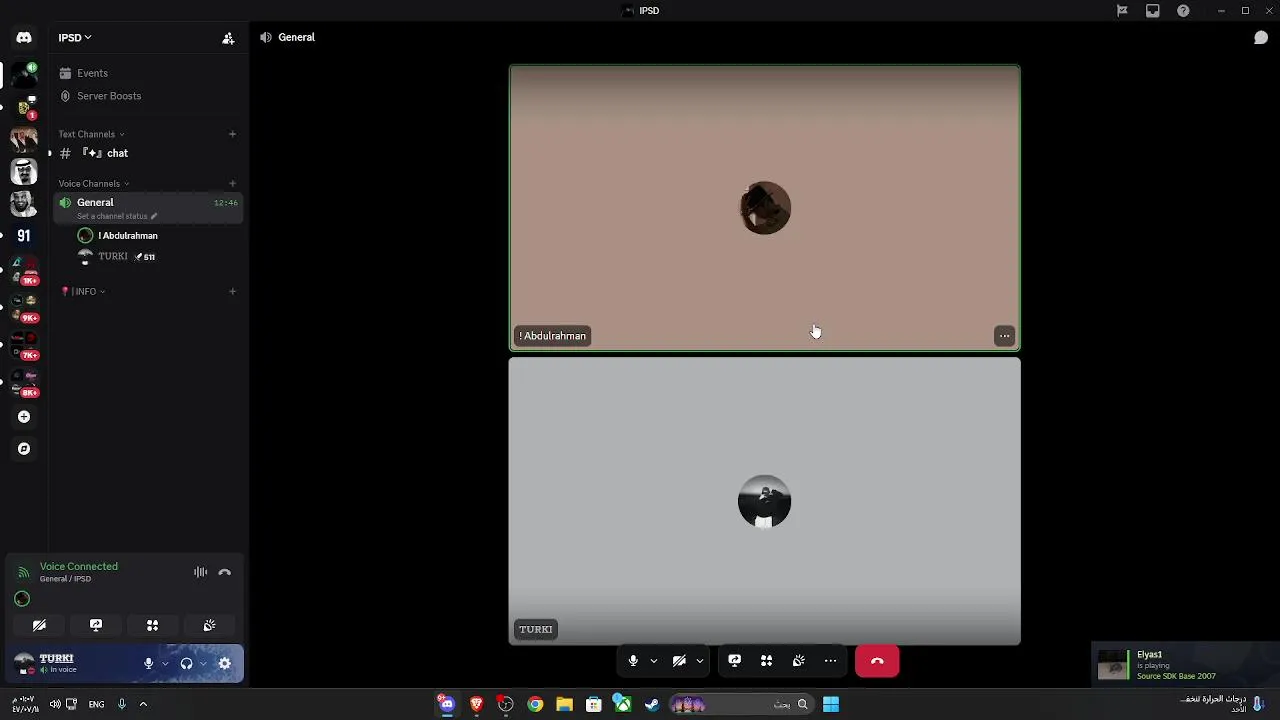1280x720 pixels.
Task: Open soundboard in the voice panel
Action: (209, 625)
